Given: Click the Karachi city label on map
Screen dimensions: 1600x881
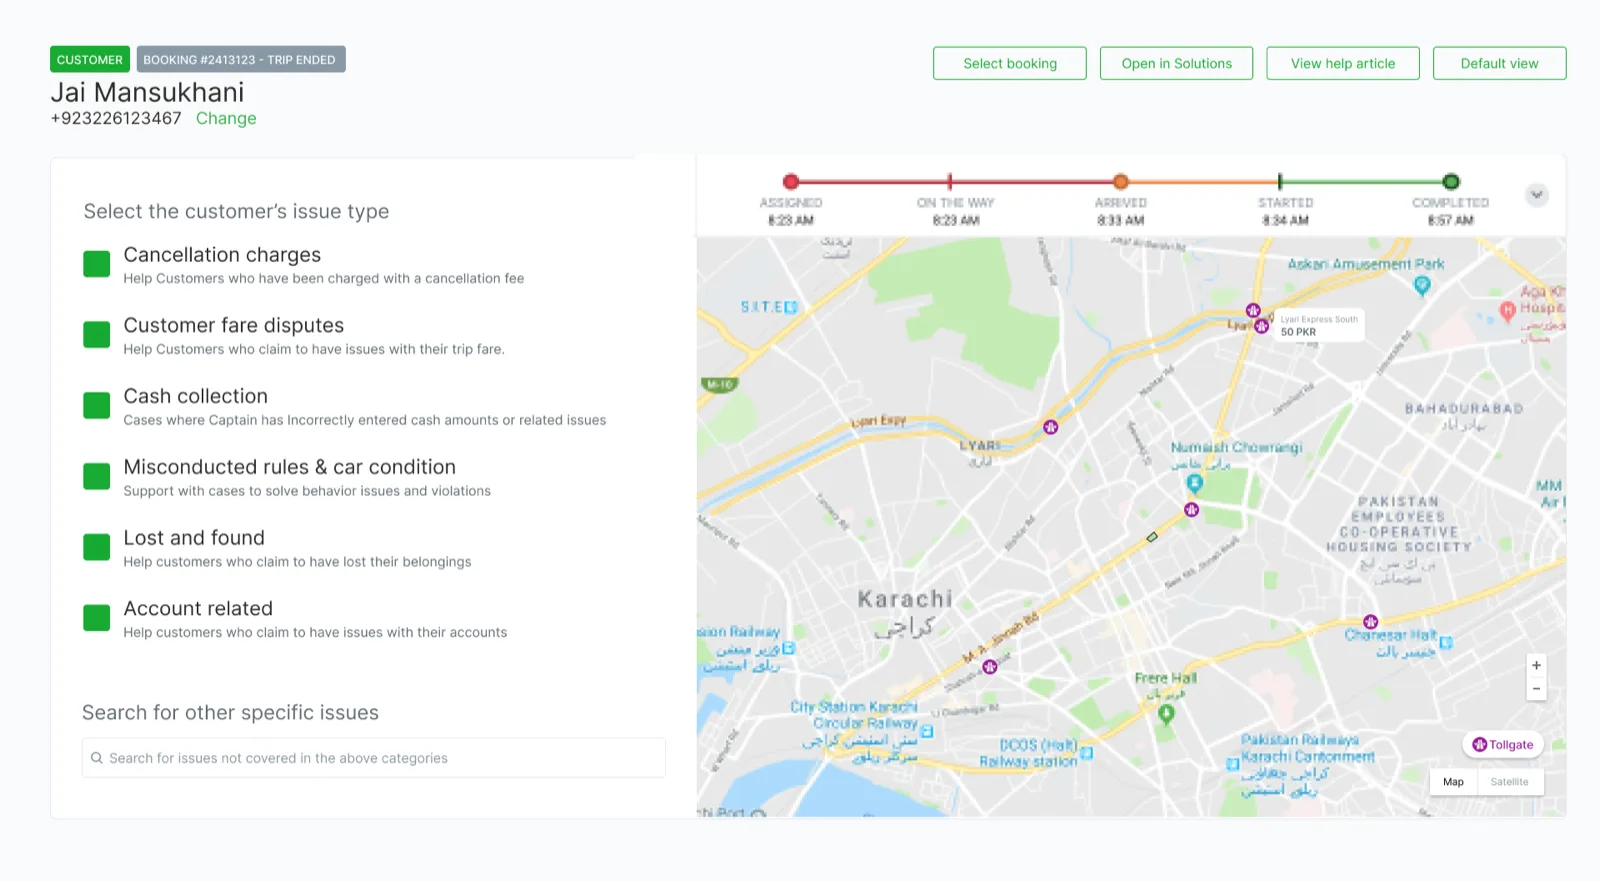Looking at the screenshot, I should (x=905, y=599).
